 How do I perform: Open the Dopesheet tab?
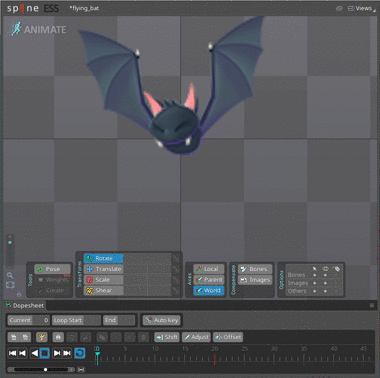tap(25, 305)
